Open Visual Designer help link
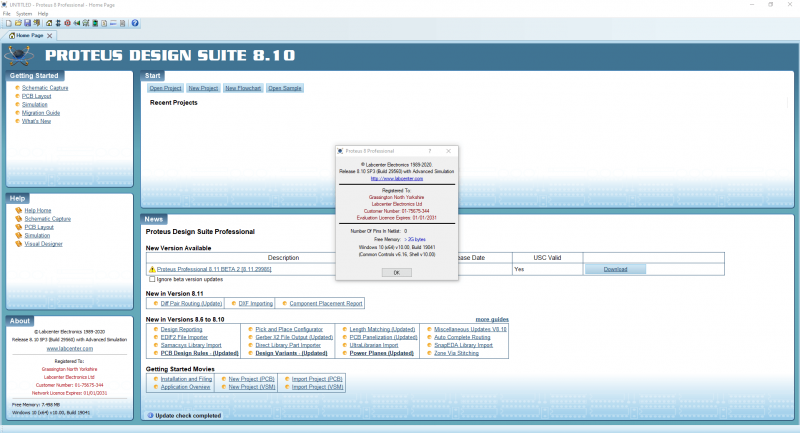800x433 pixels. (x=43, y=244)
